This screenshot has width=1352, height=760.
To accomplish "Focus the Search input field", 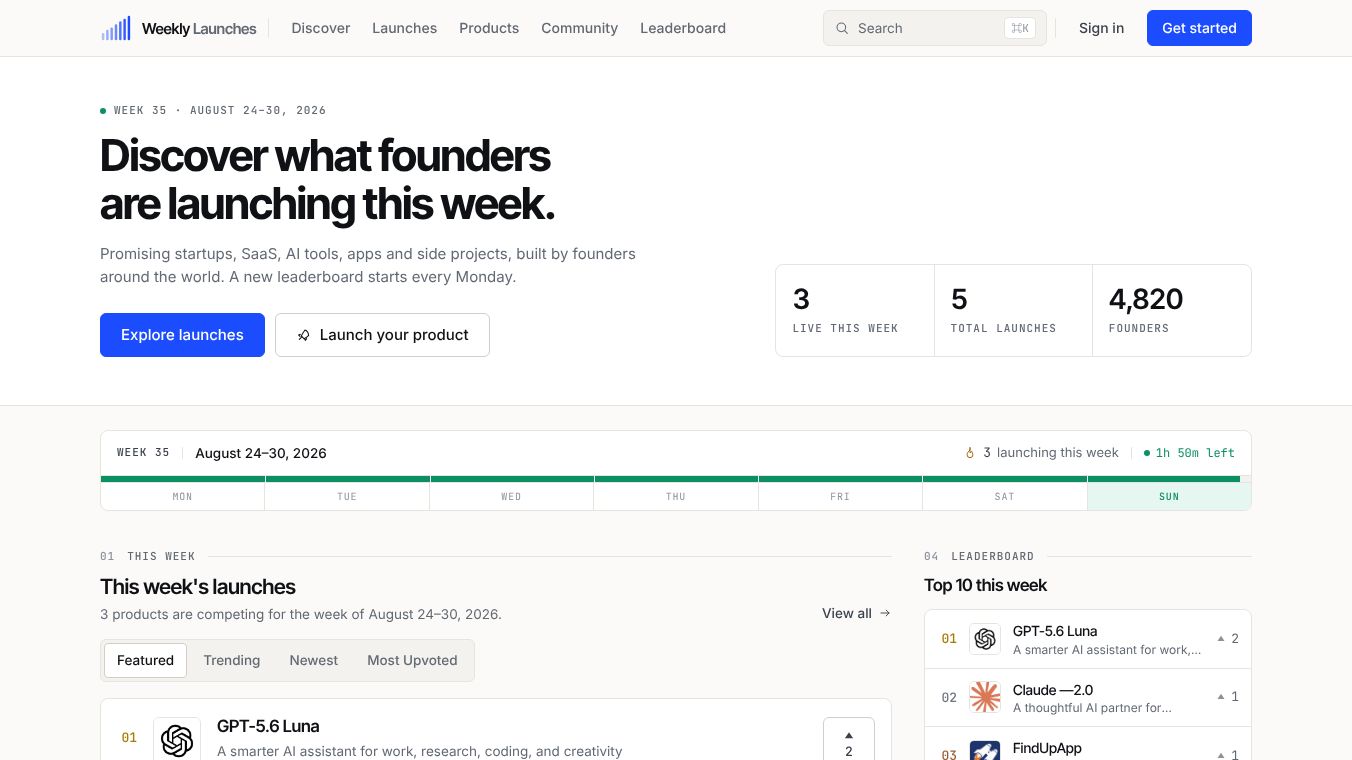I will pos(934,28).
